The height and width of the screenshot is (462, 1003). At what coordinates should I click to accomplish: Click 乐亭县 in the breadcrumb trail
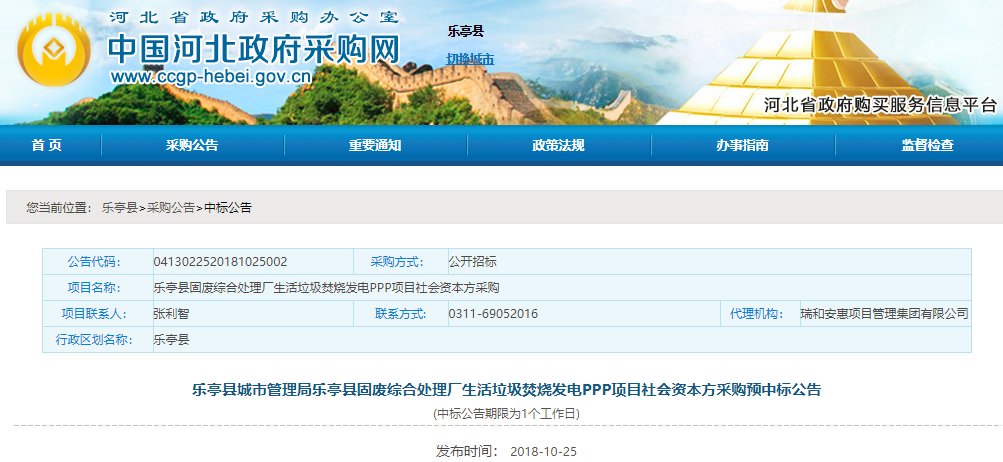[x=119, y=208]
